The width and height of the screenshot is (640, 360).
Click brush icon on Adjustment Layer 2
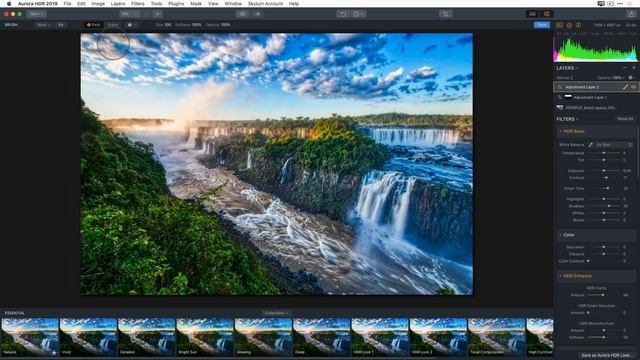(x=625, y=87)
